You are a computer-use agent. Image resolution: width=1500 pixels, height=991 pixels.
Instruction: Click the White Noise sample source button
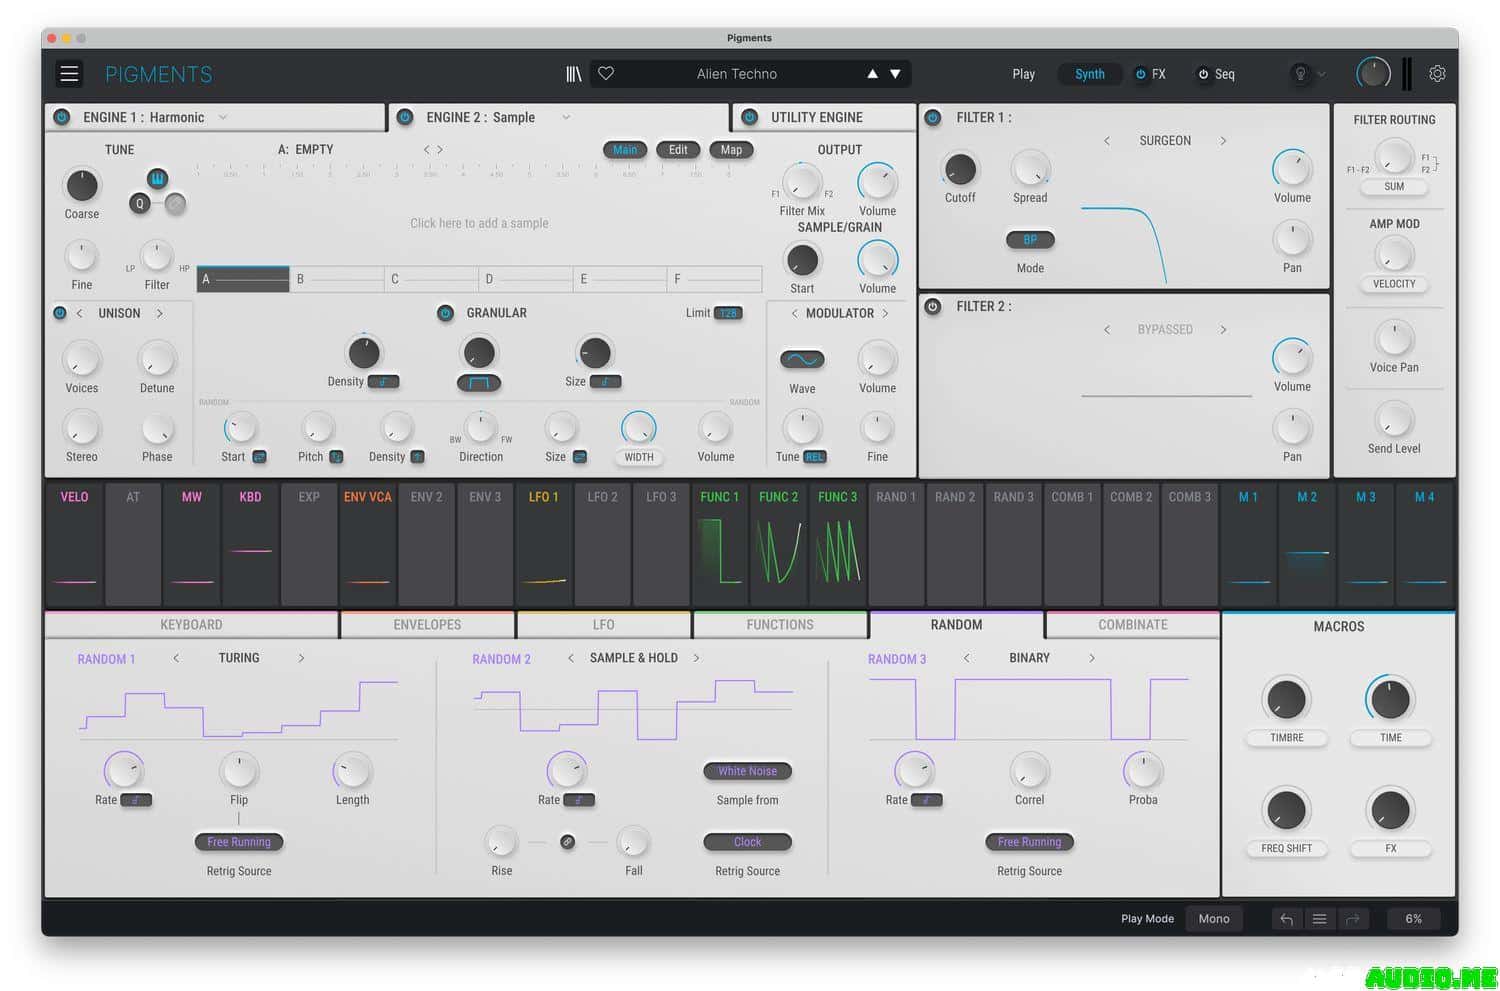747,771
